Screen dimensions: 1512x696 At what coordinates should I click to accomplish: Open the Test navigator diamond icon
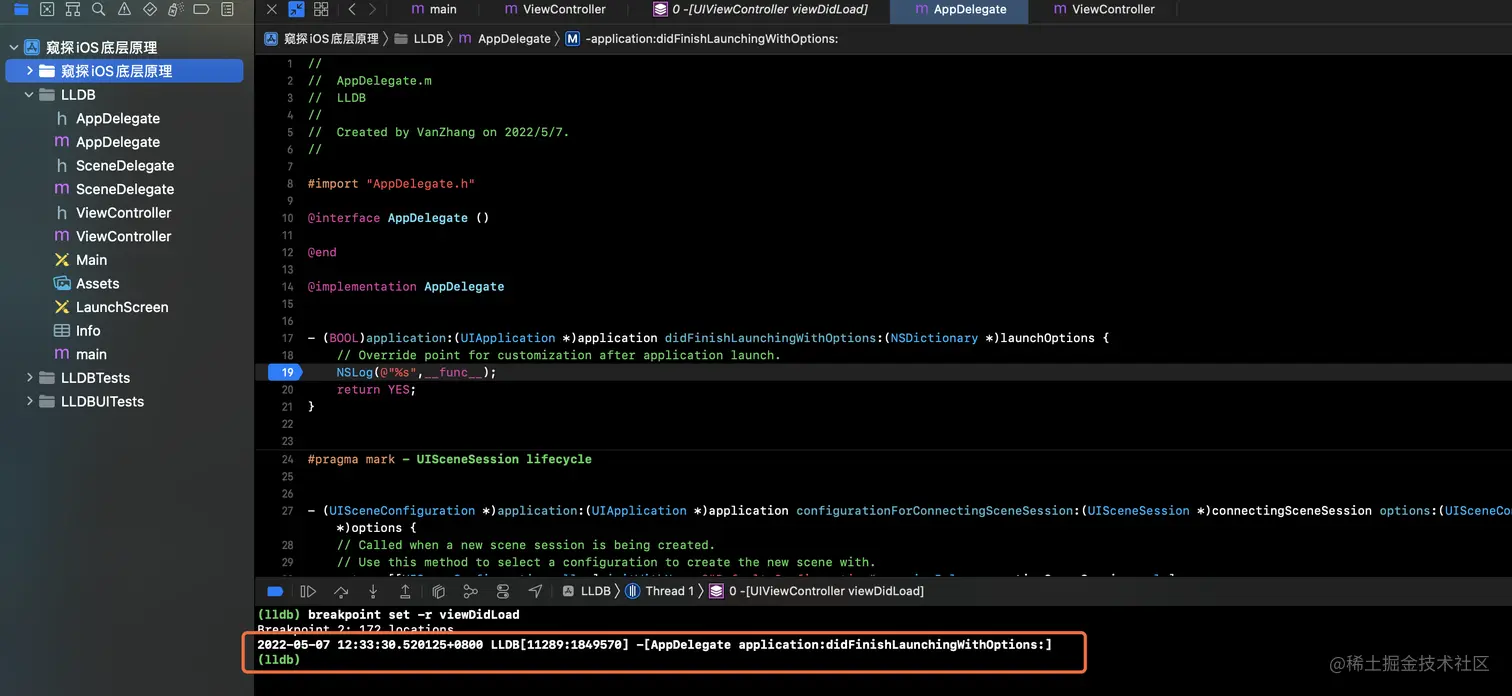tap(150, 9)
